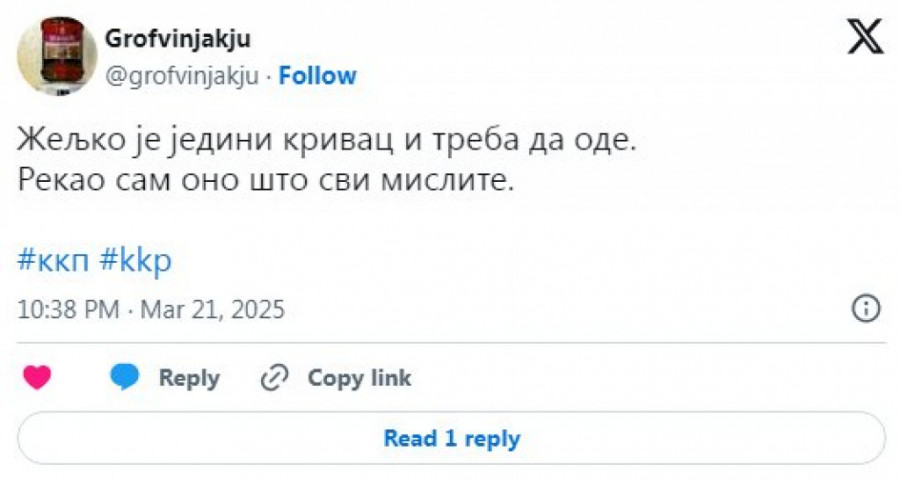This screenshot has height=480, width=900.
Task: Click the blue reply speech bubble icon
Action: point(125,378)
